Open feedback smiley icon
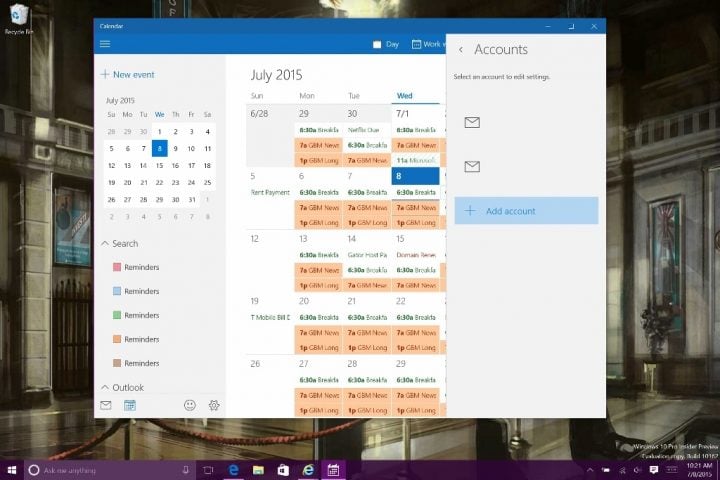The height and width of the screenshot is (480, 720). pos(190,405)
